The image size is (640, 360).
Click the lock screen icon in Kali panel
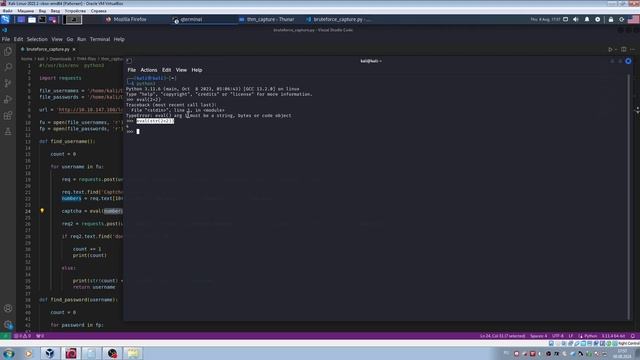pos(611,19)
